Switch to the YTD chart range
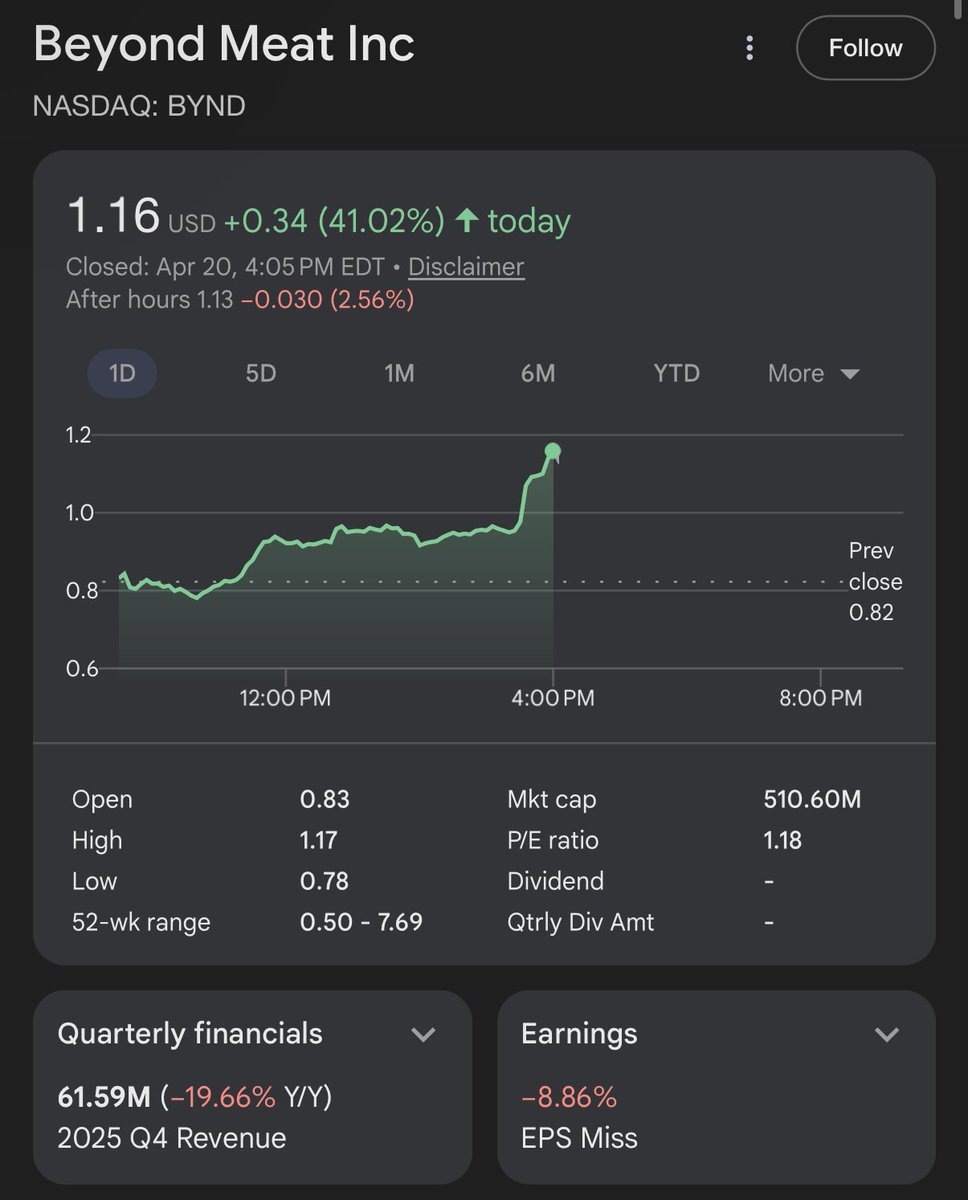This screenshot has height=1200, width=968. click(677, 374)
